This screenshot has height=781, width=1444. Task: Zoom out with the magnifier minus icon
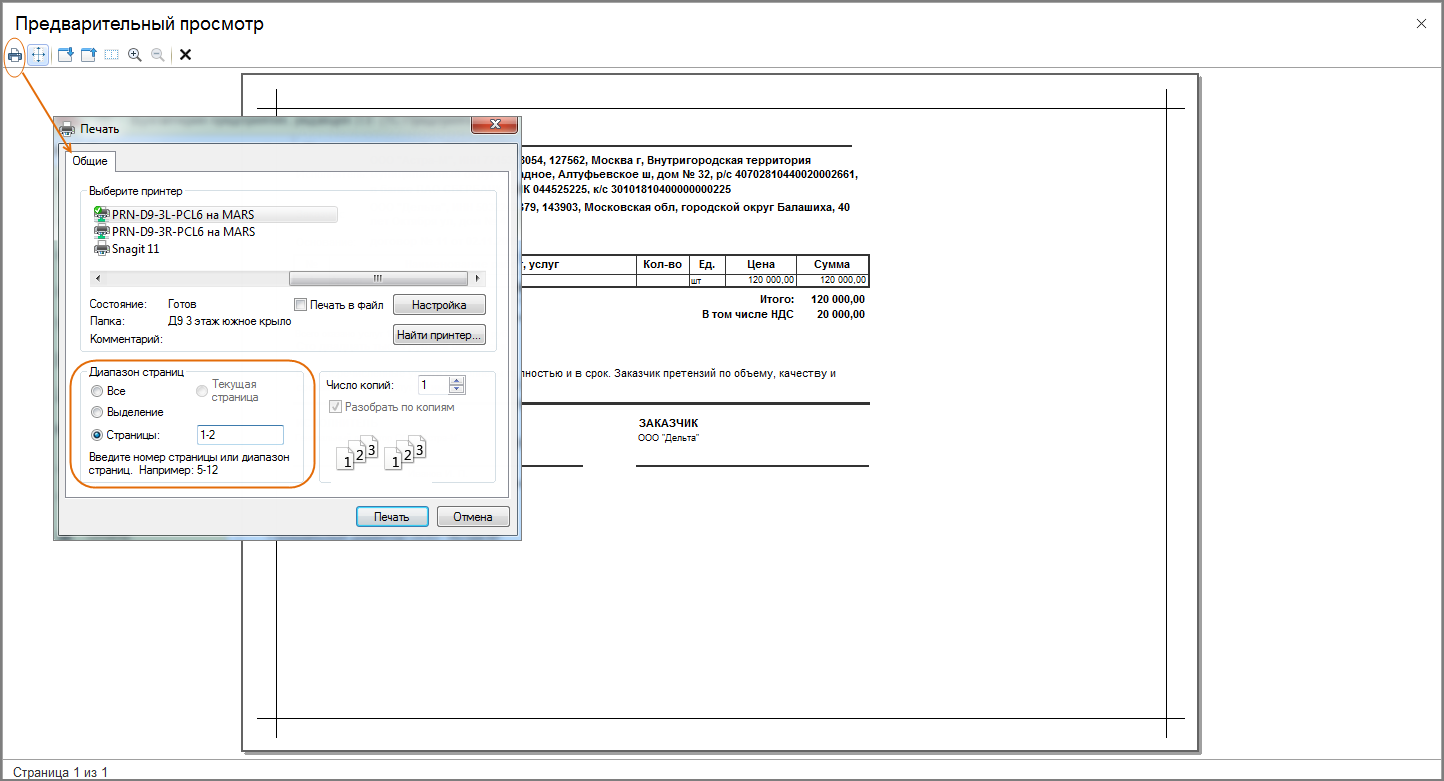pos(157,54)
